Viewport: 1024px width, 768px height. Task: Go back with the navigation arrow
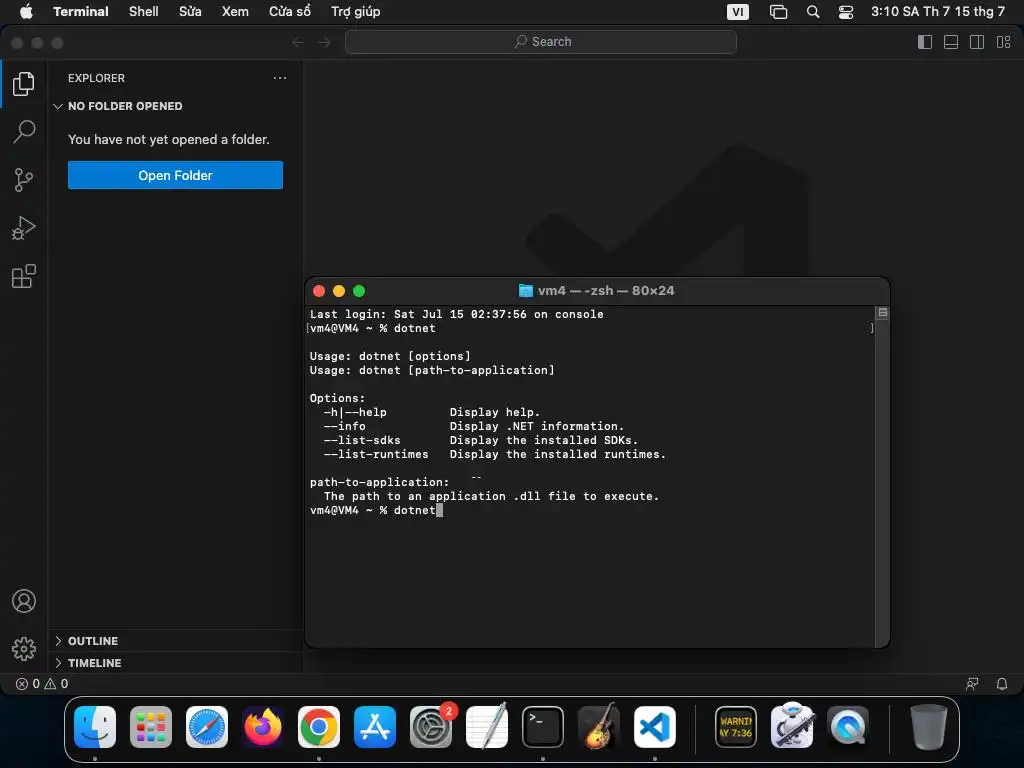tap(298, 42)
